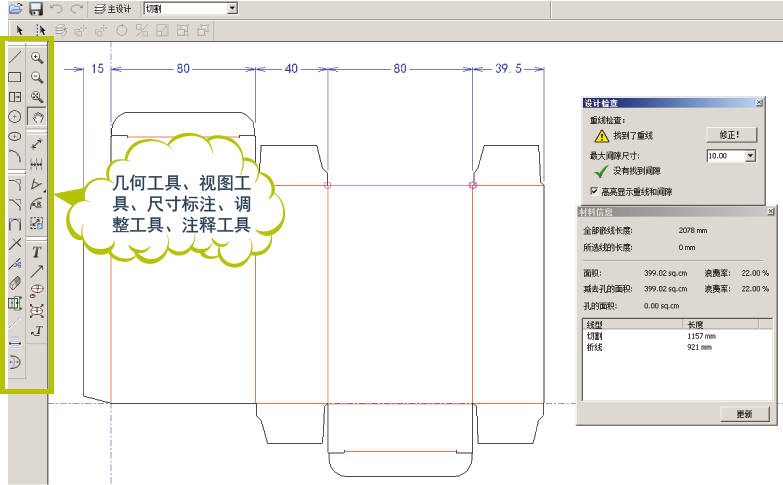Viewport: 783px width, 485px height.
Task: Toggle 高亮显示重线和间隙 checkbox
Action: click(596, 190)
